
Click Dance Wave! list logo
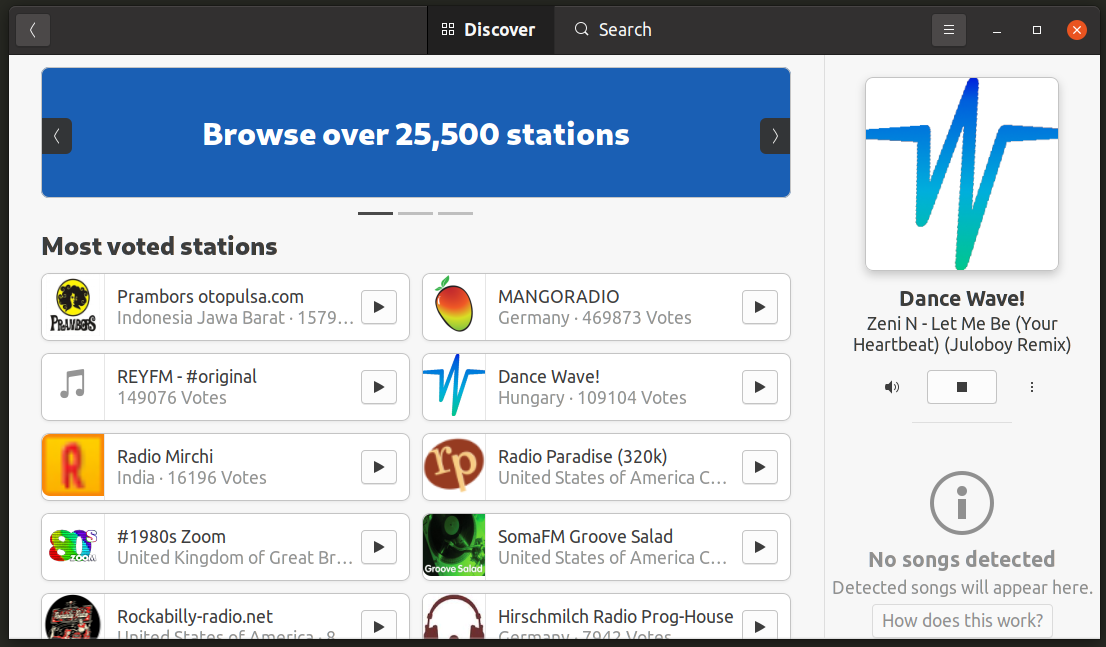click(x=454, y=387)
